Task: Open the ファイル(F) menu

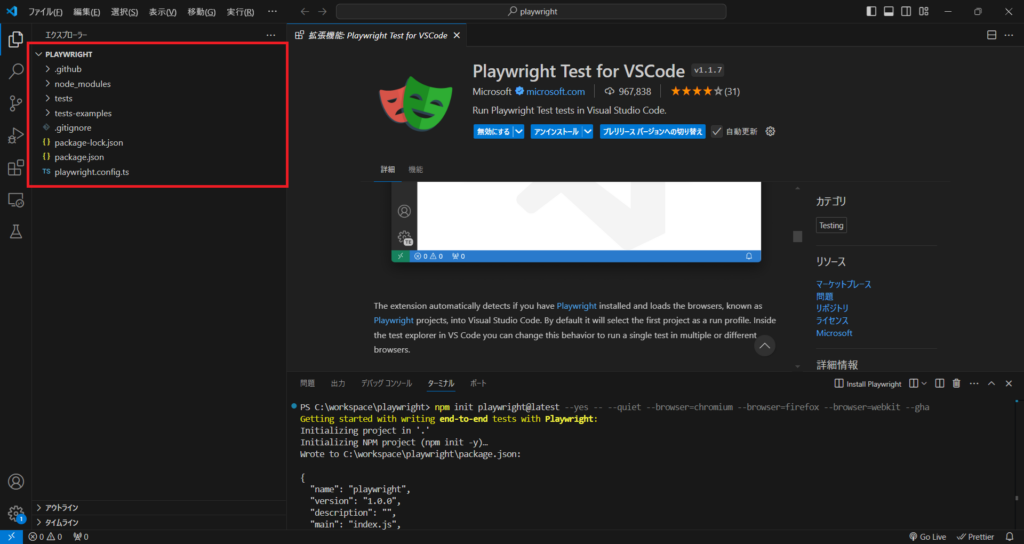Action: [45, 12]
